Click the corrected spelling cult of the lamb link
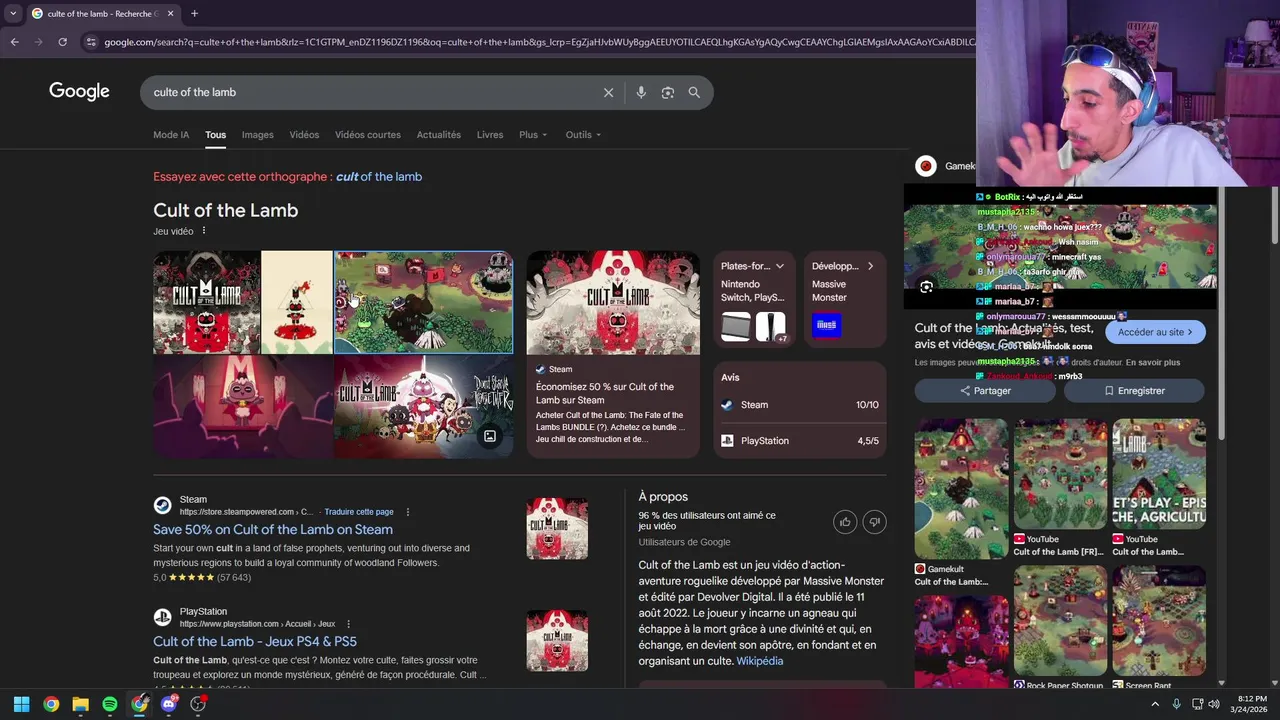 pyautogui.click(x=379, y=177)
